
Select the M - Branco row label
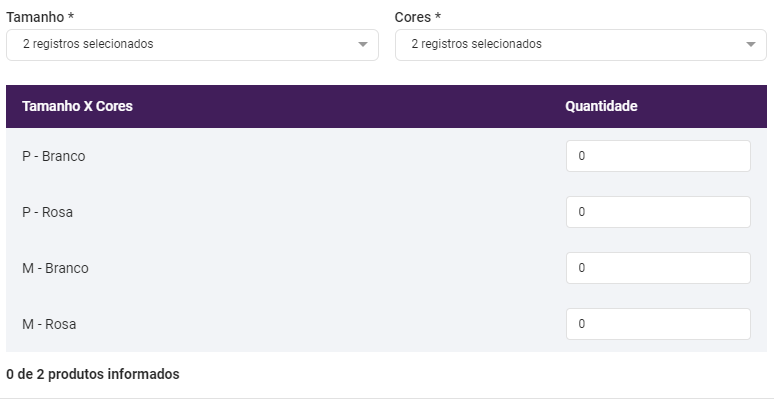55,268
